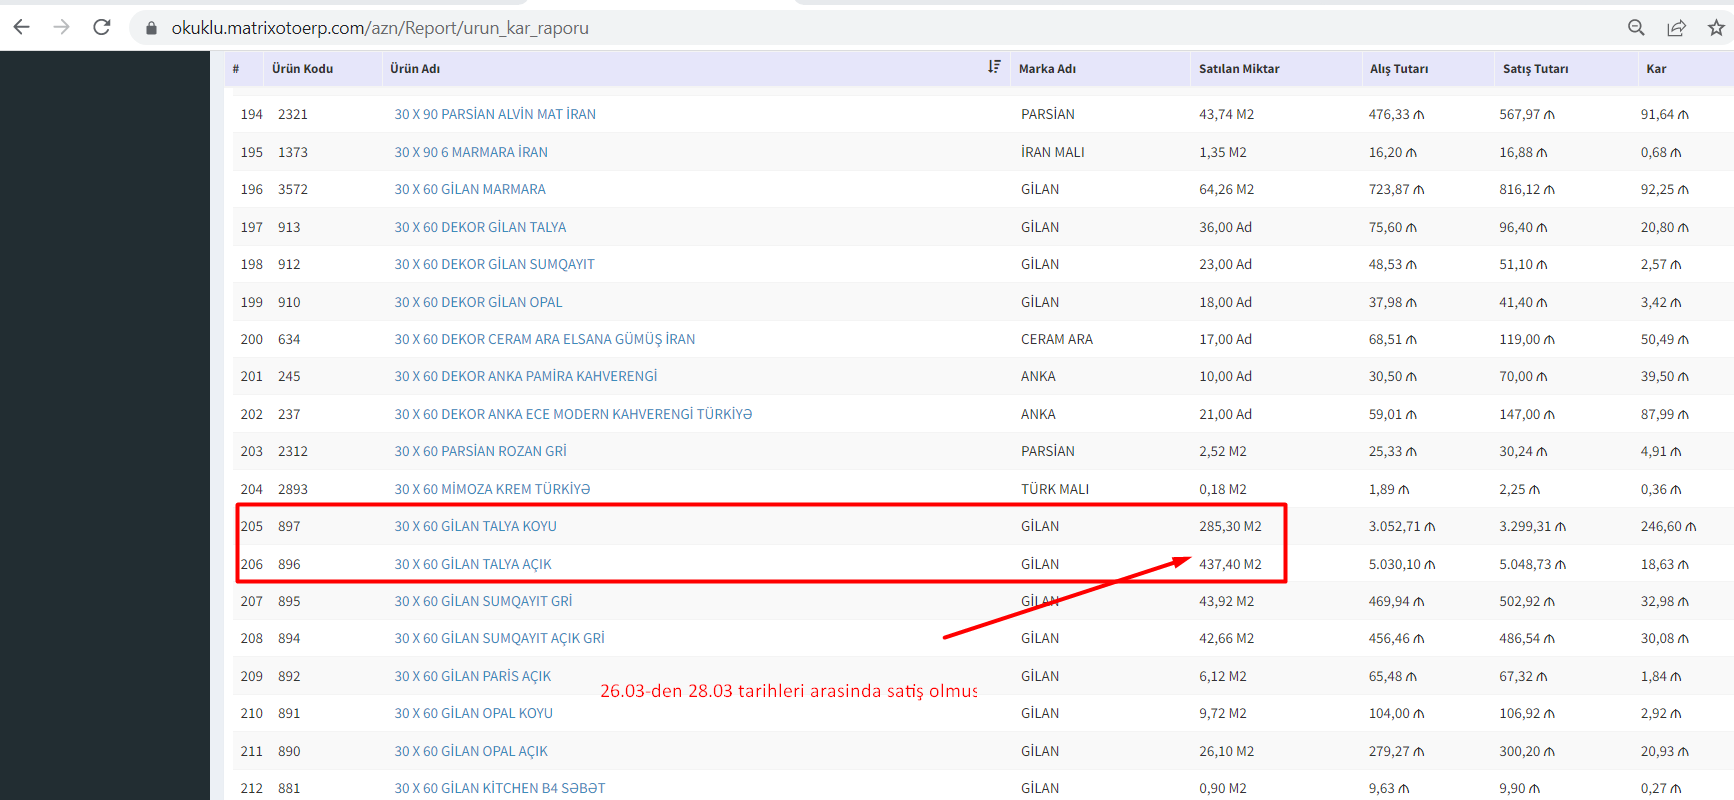Click the browser back arrow
Viewport: 1734px width, 800px height.
21,27
